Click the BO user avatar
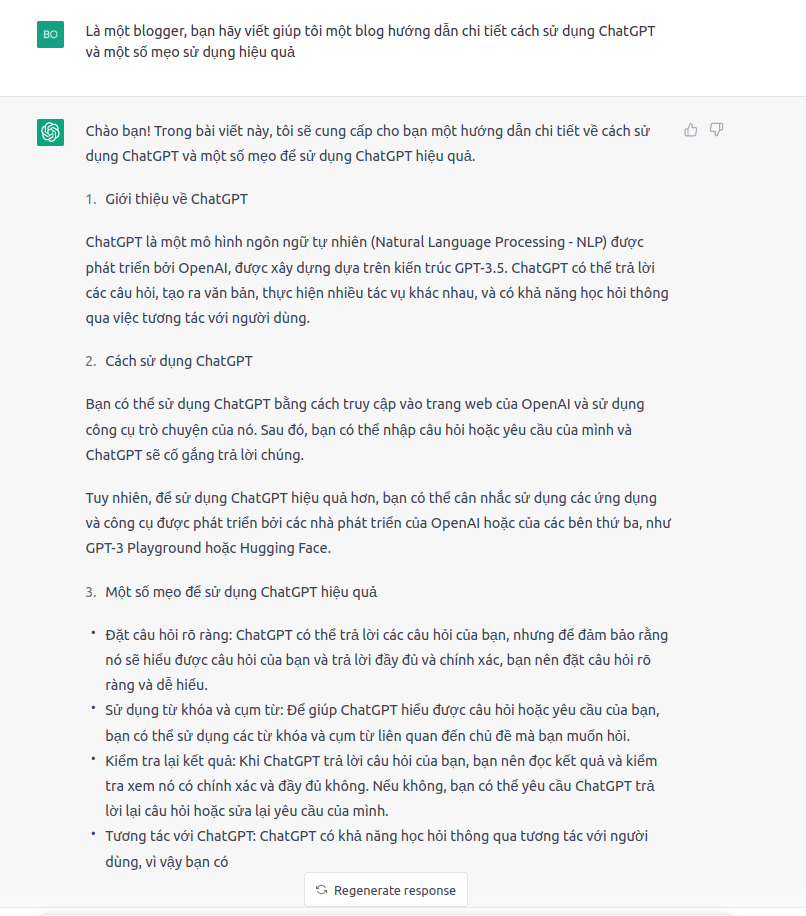The image size is (806, 916). click(51, 34)
